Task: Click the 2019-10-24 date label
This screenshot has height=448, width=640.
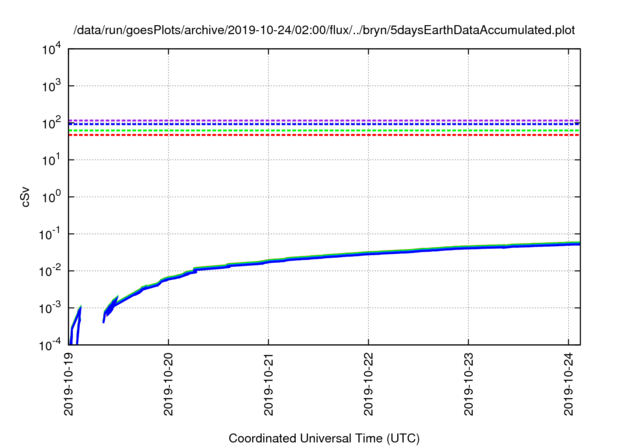Action: (569, 384)
